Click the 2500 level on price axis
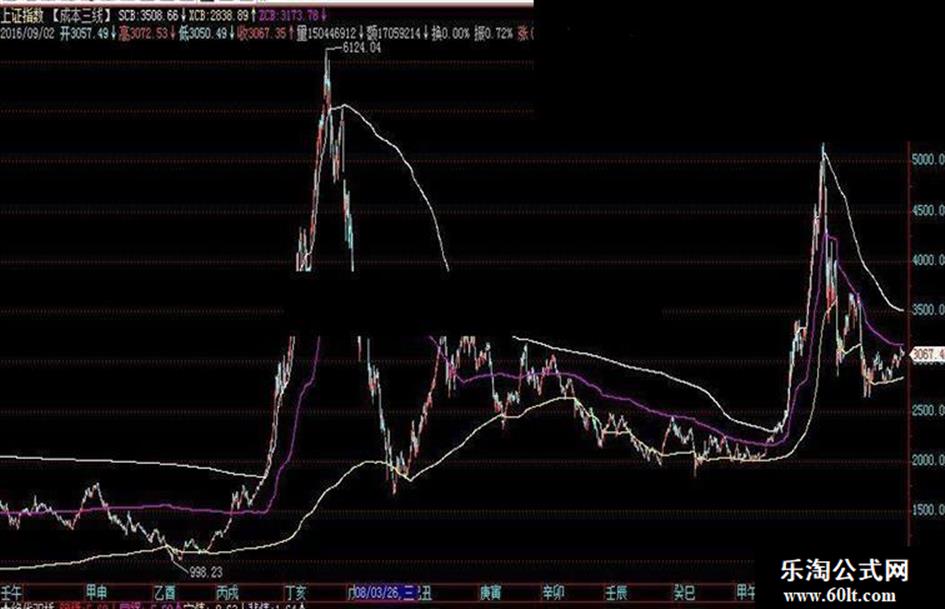 (x=928, y=410)
